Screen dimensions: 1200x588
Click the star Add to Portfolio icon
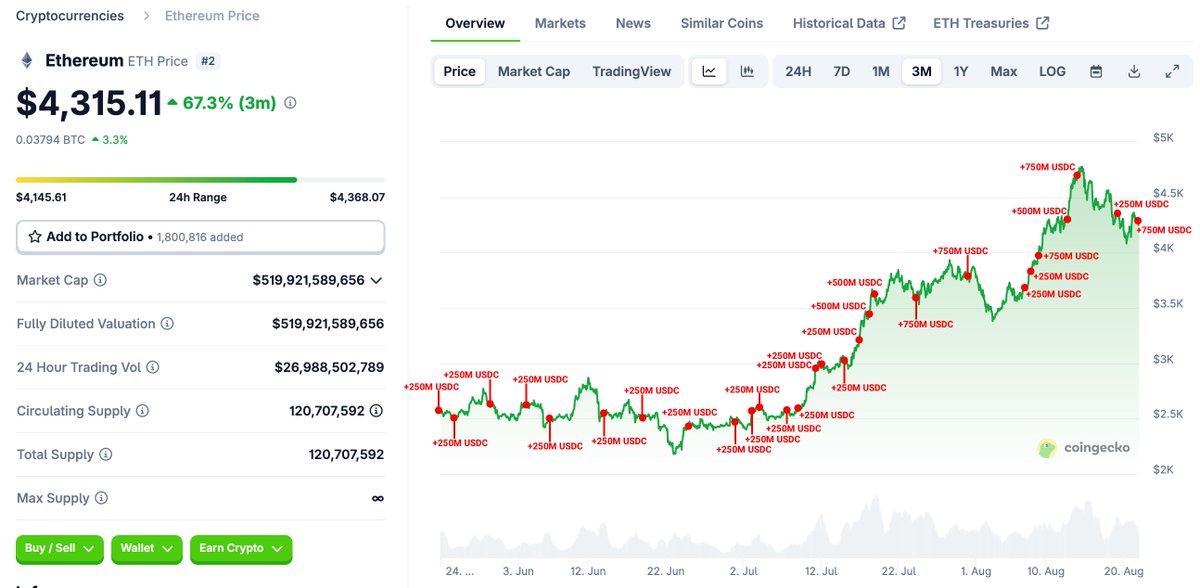(35, 237)
